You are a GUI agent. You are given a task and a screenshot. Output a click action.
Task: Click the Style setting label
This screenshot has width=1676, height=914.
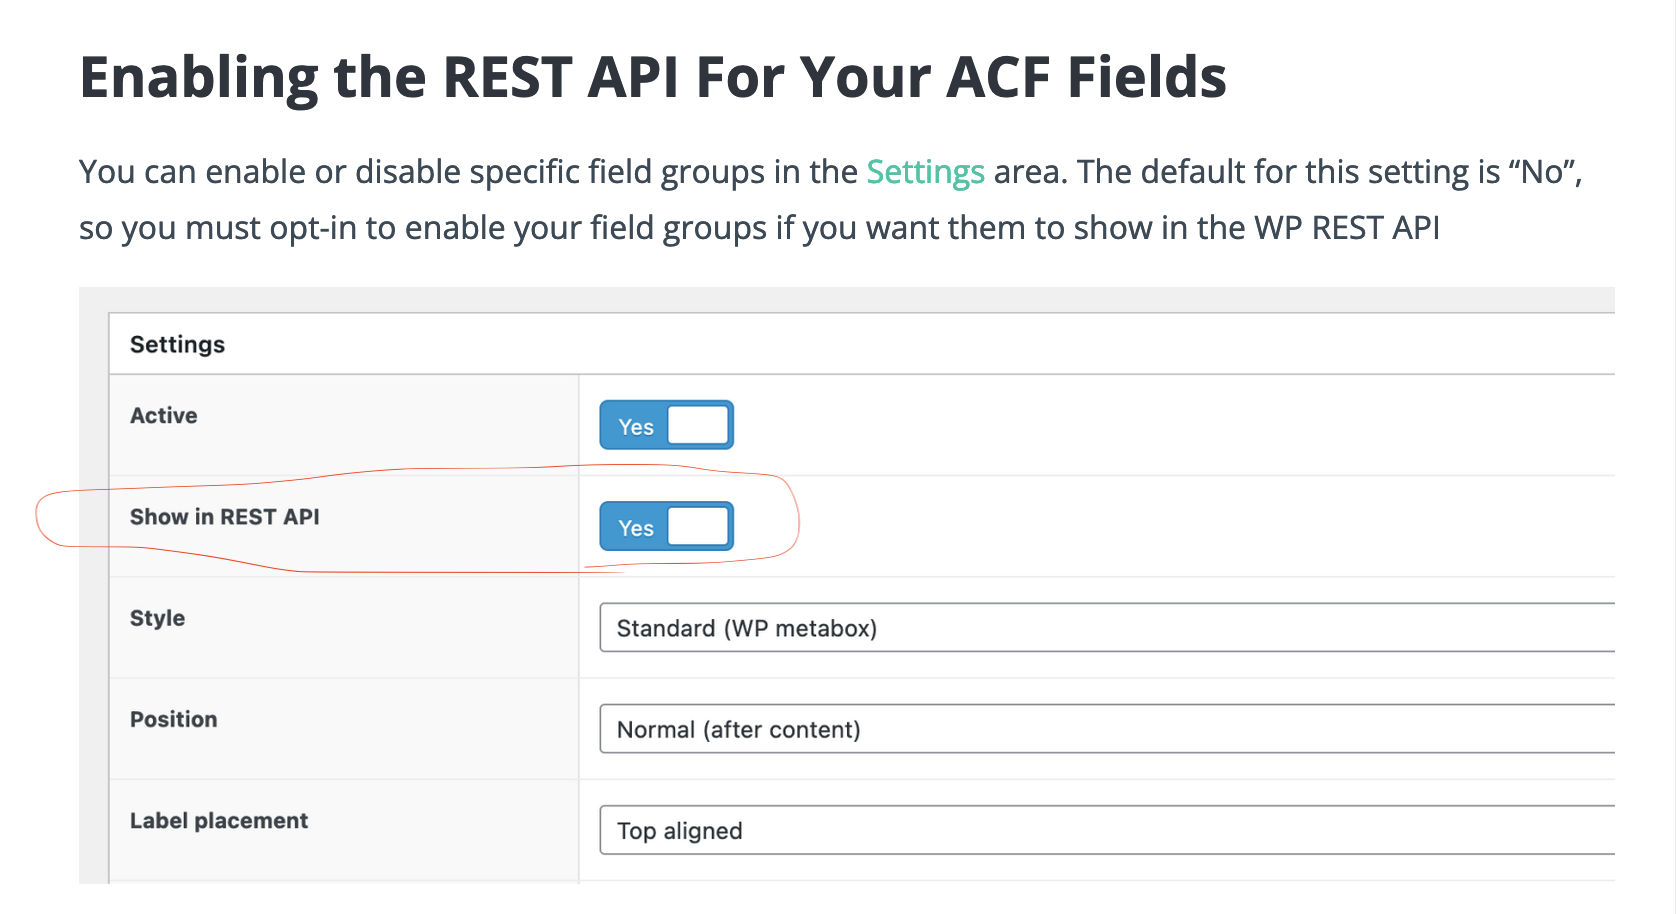point(158,618)
